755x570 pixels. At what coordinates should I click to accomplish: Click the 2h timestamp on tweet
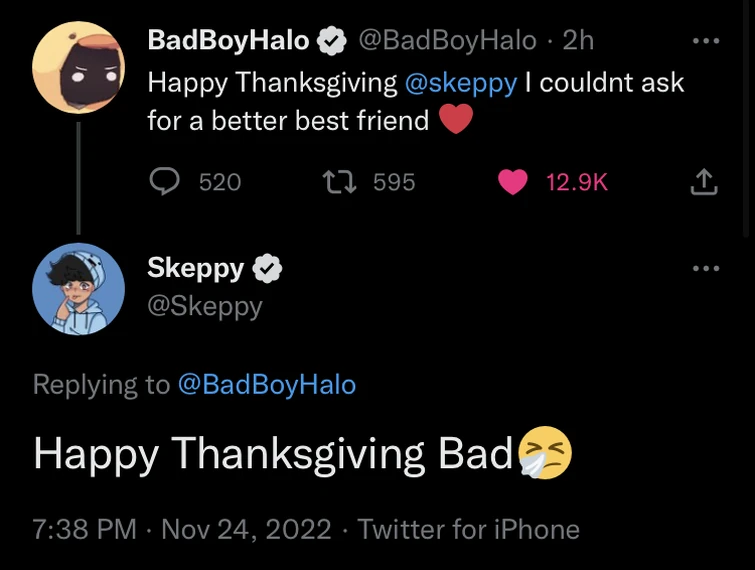pyautogui.click(x=578, y=40)
